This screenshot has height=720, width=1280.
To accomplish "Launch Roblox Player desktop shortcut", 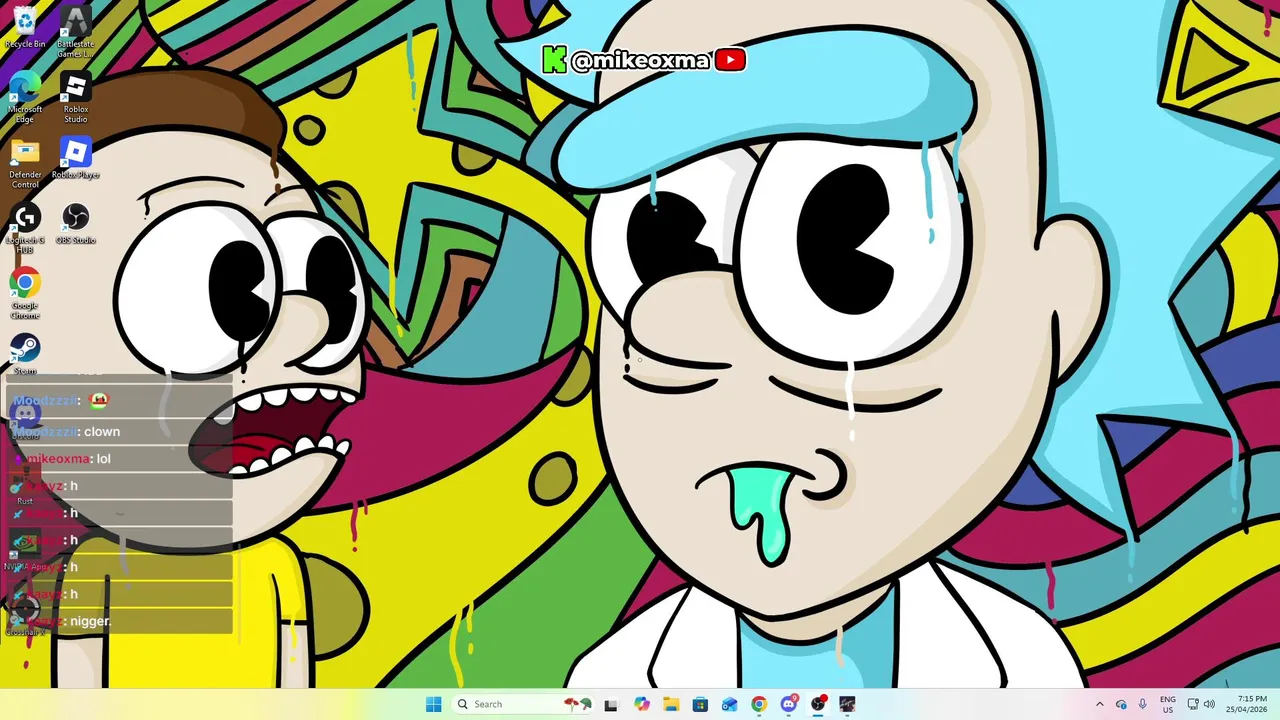I will click(x=75, y=160).
